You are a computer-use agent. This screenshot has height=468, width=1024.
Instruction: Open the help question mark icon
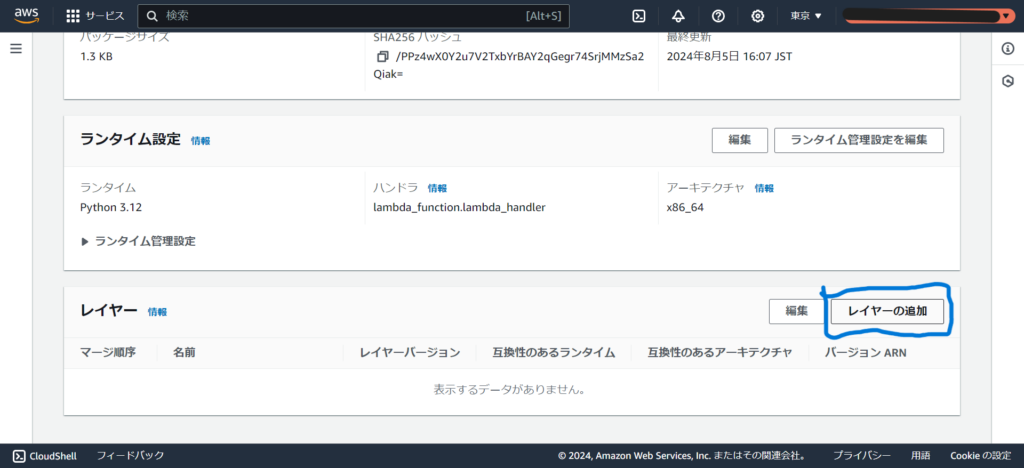[x=718, y=16]
